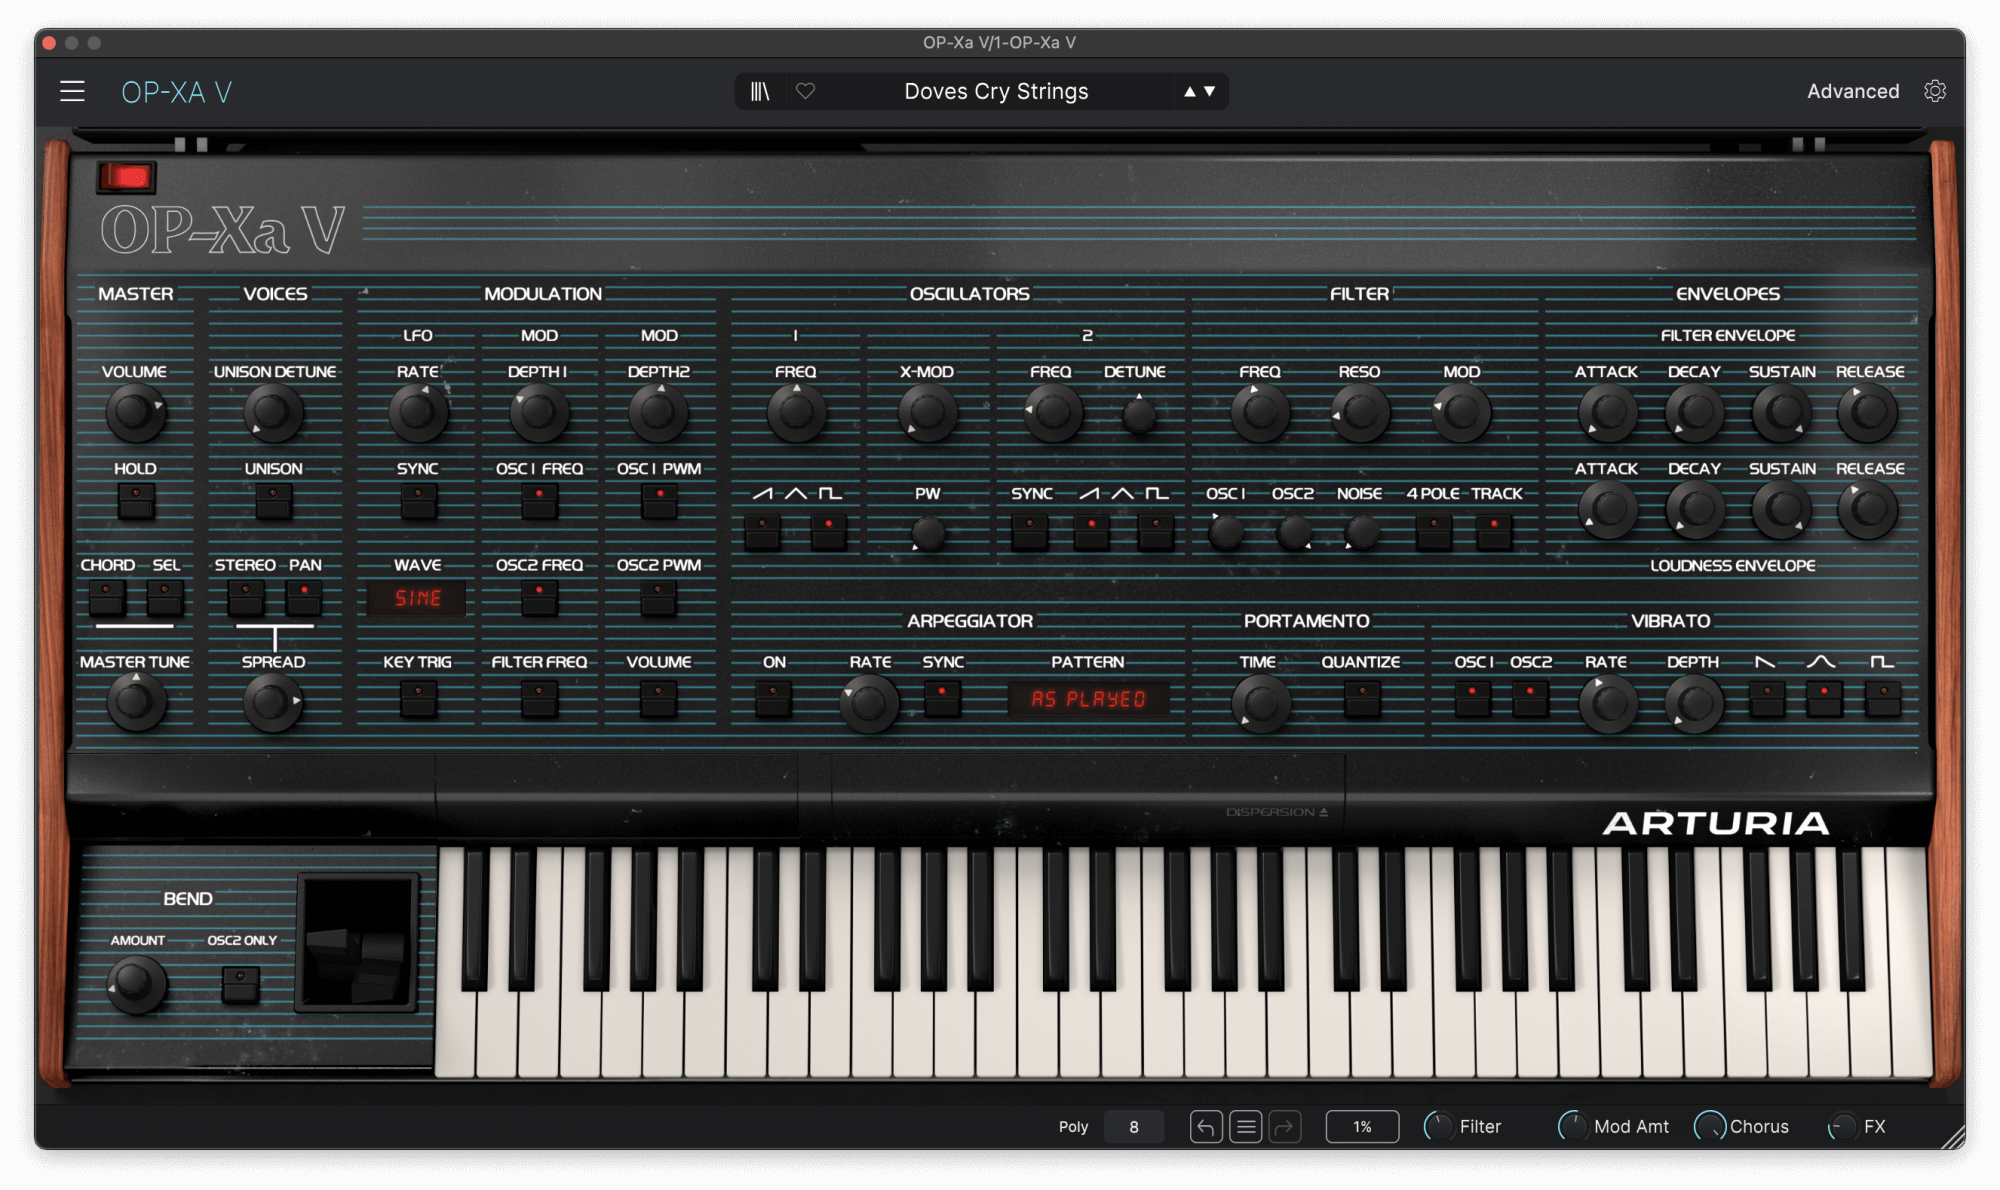Click the DISPERSION label on panel
The width and height of the screenshot is (2000, 1190).
pos(1276,812)
